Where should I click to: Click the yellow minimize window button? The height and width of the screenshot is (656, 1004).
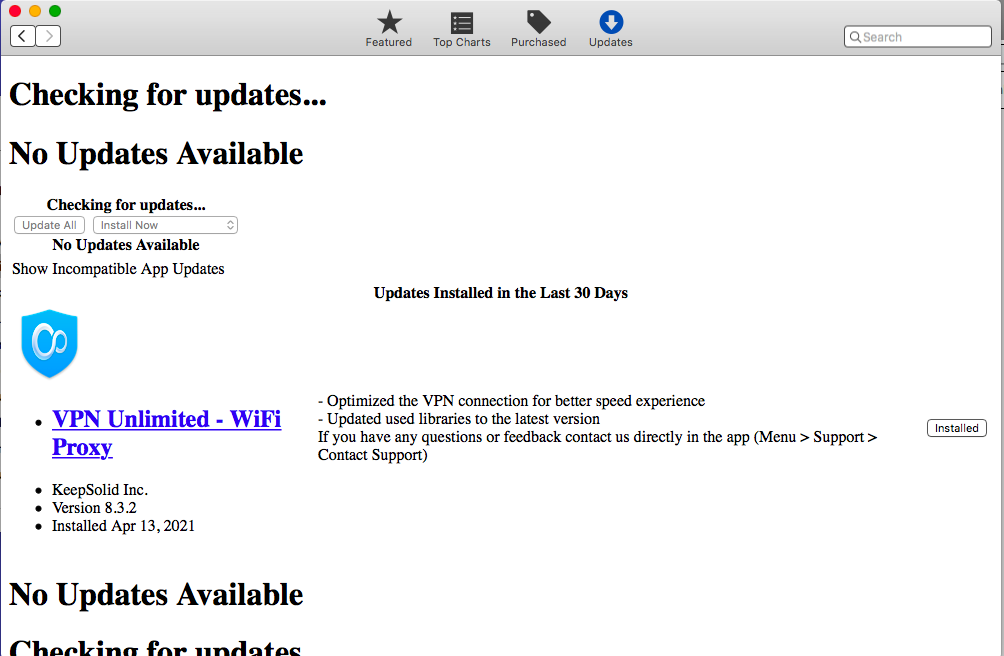[x=35, y=11]
